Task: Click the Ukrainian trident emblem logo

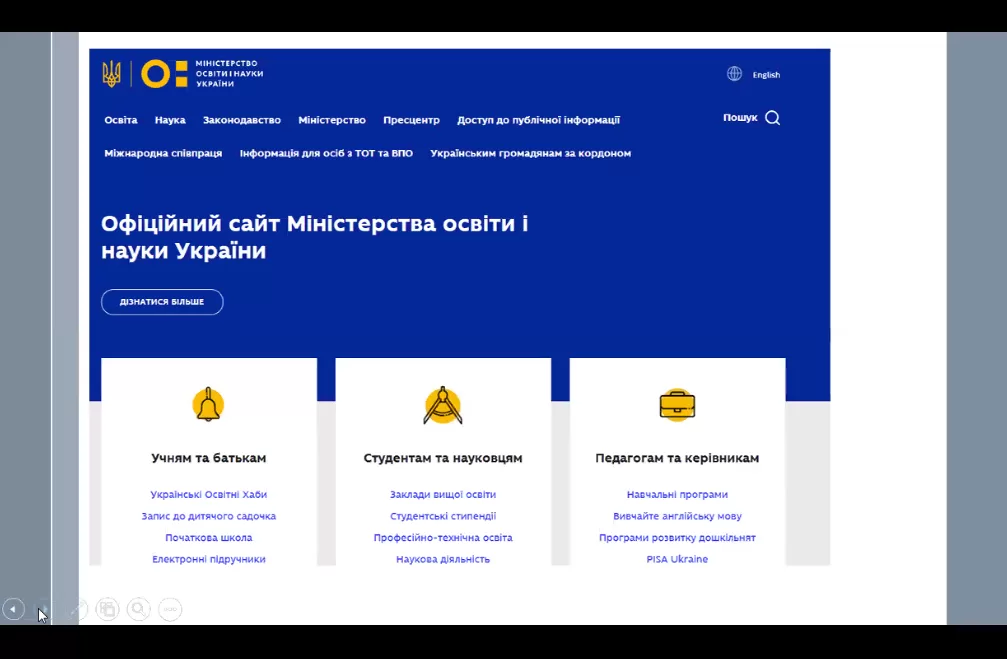Action: coord(111,74)
